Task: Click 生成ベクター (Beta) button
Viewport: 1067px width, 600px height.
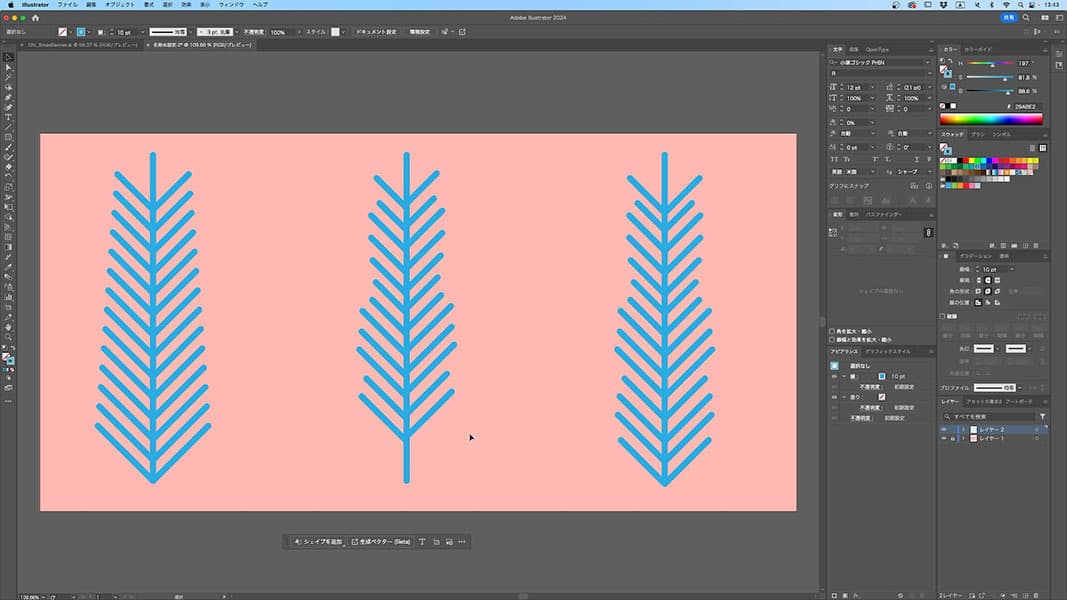Action: point(380,542)
